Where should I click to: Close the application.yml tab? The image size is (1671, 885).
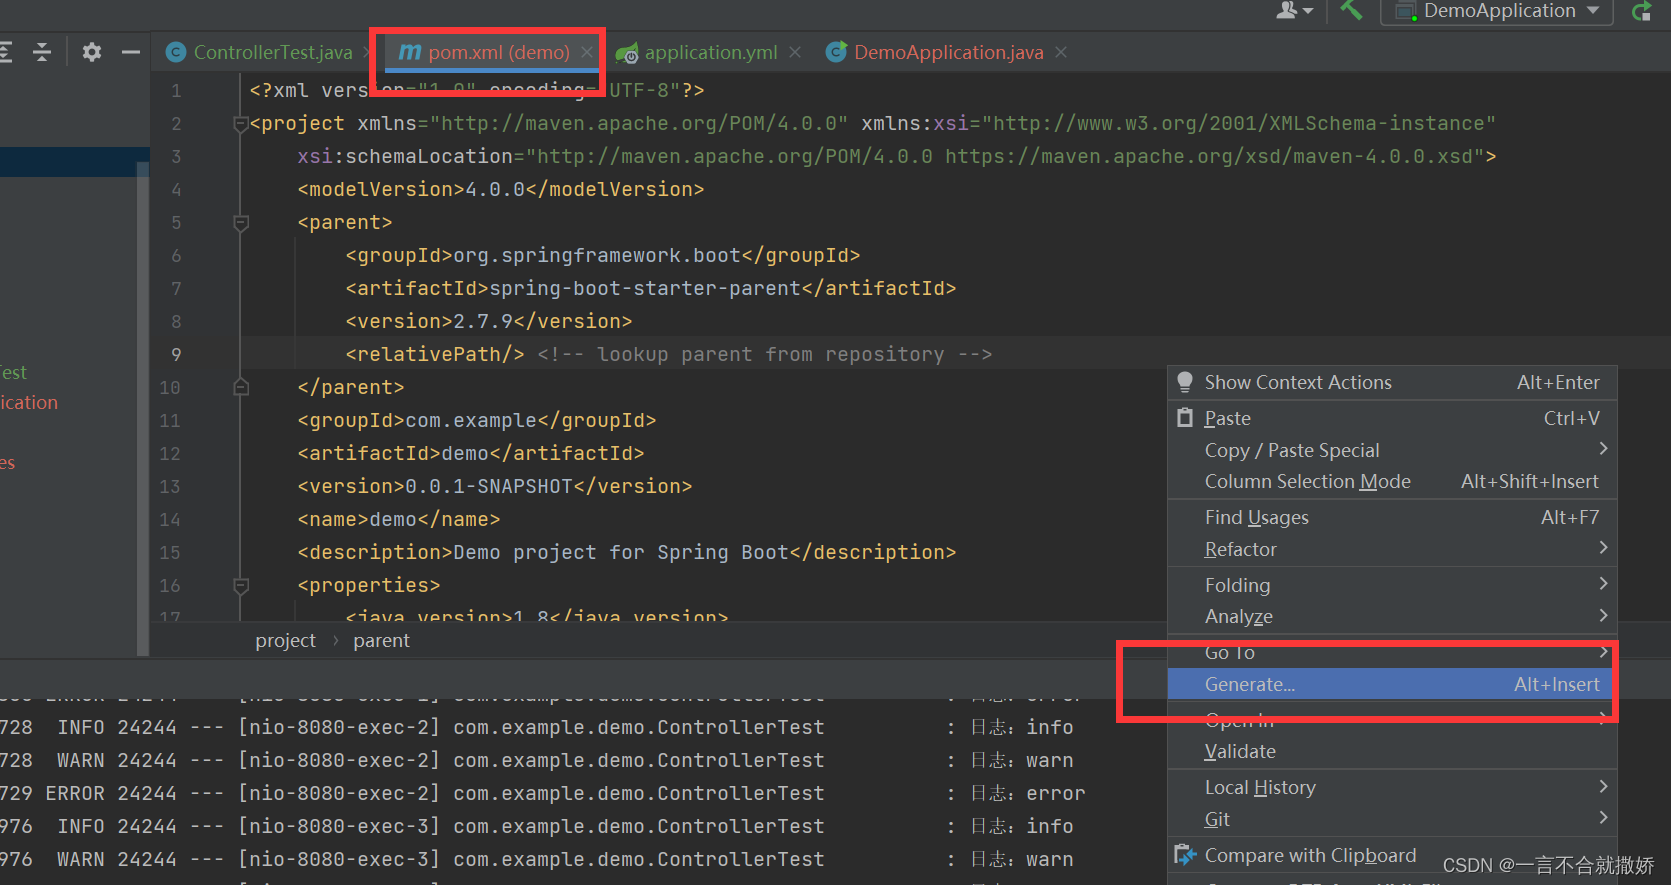795,52
